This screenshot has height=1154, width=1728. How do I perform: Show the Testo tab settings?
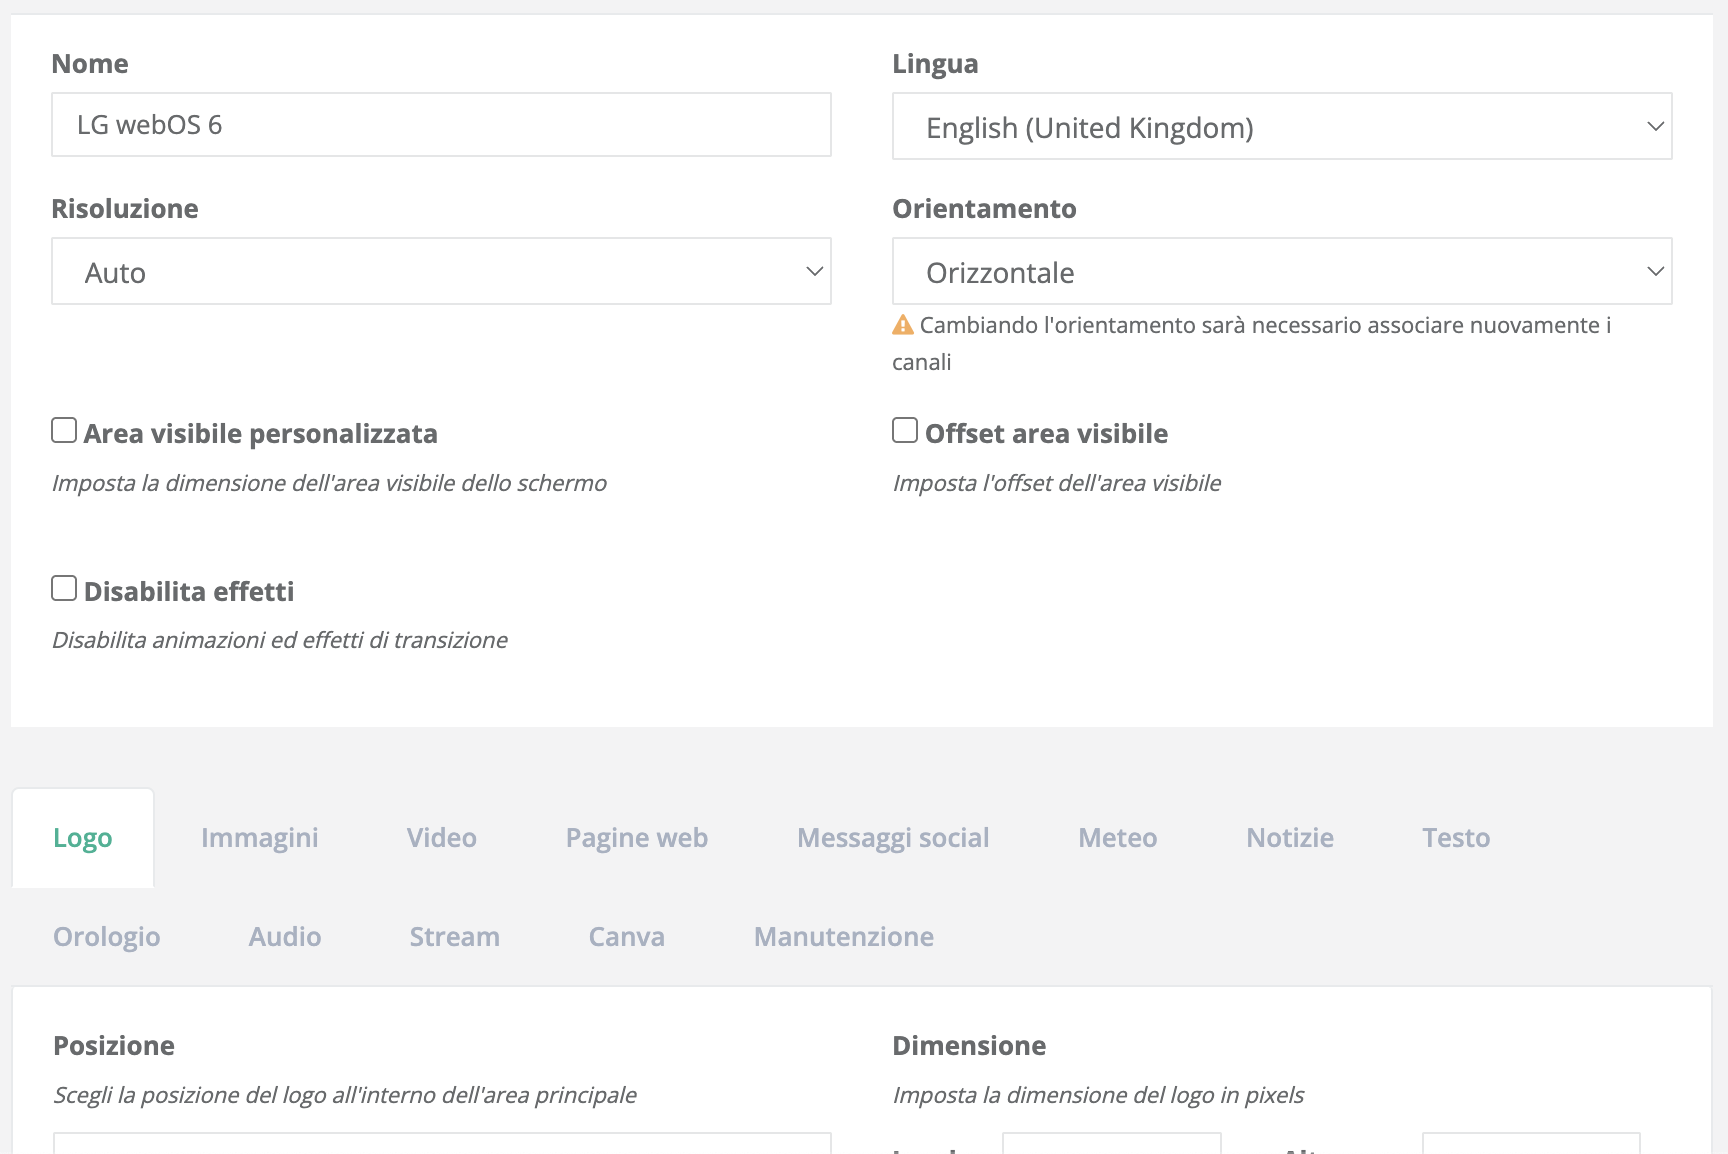coord(1456,838)
